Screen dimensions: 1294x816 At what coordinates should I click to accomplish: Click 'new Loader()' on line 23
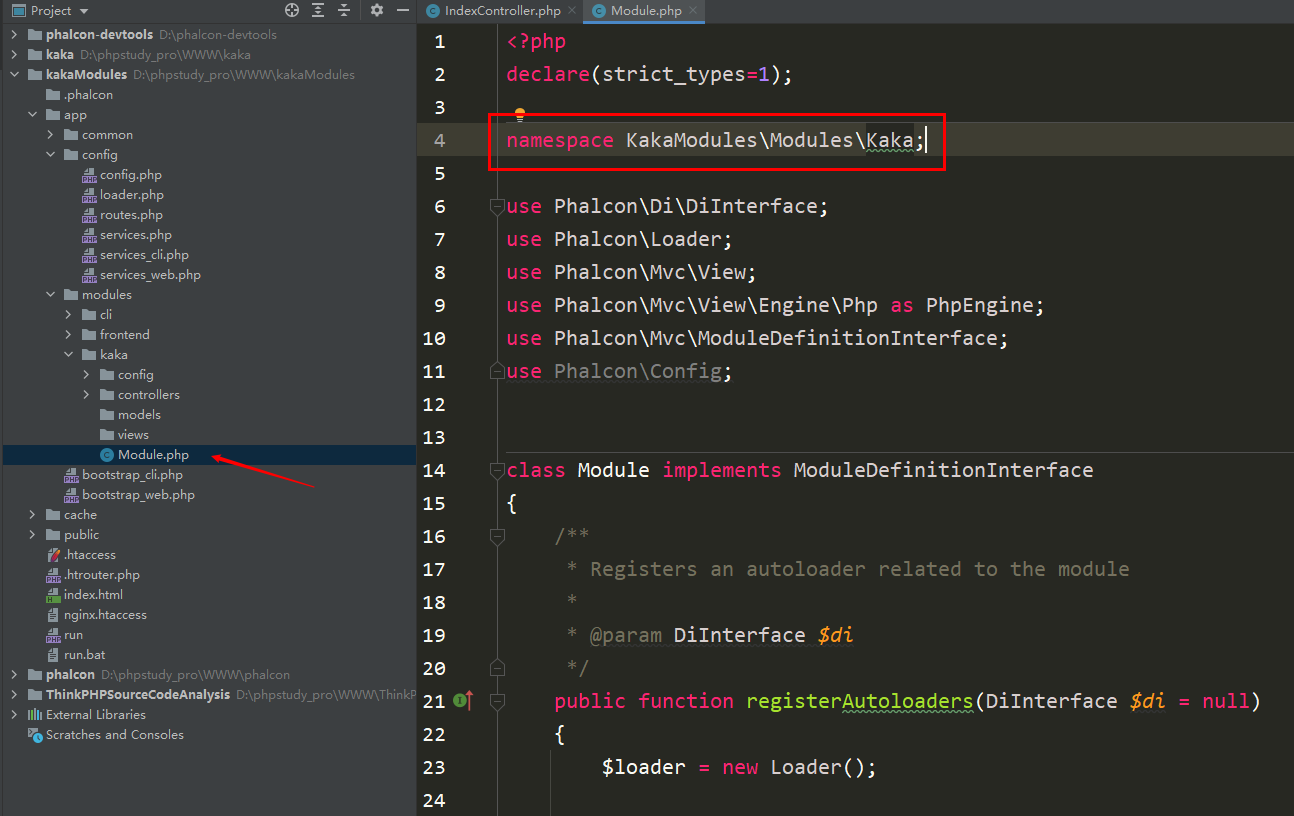794,767
